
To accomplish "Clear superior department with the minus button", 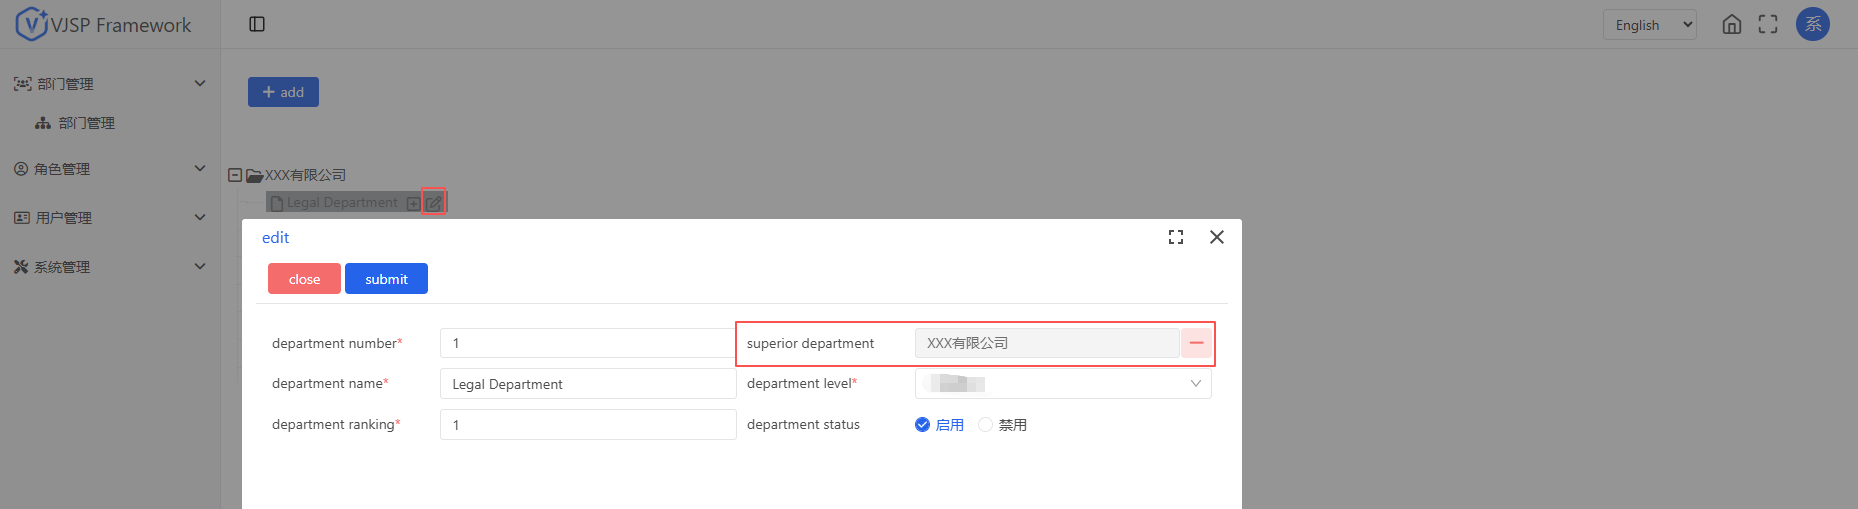I will click(x=1196, y=343).
